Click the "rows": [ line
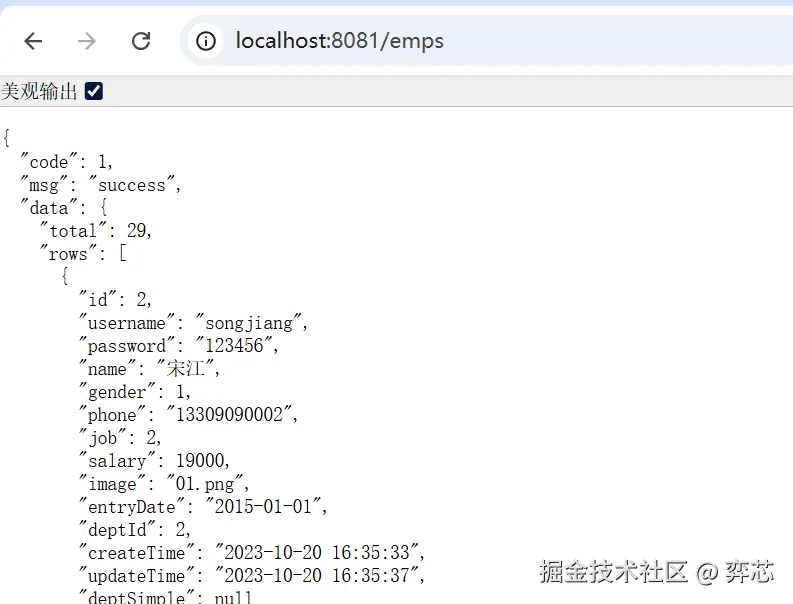 (x=83, y=253)
